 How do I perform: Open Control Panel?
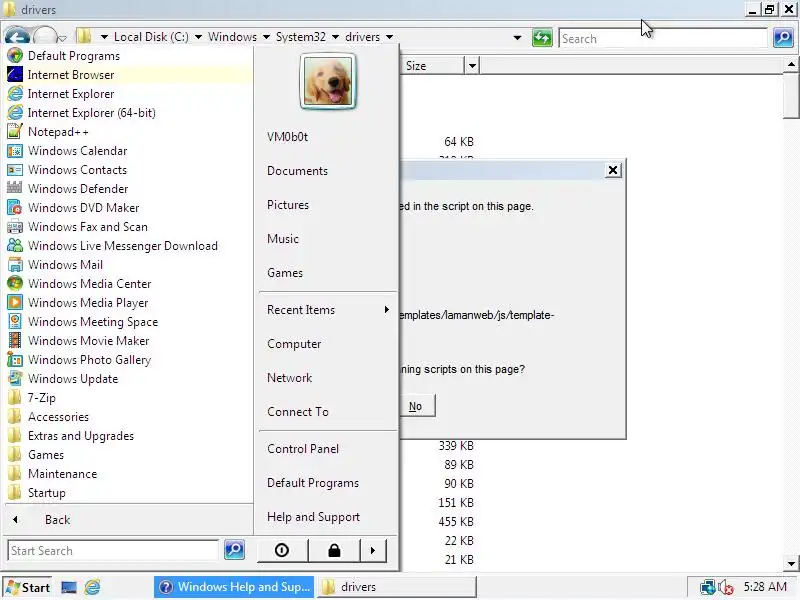point(303,449)
